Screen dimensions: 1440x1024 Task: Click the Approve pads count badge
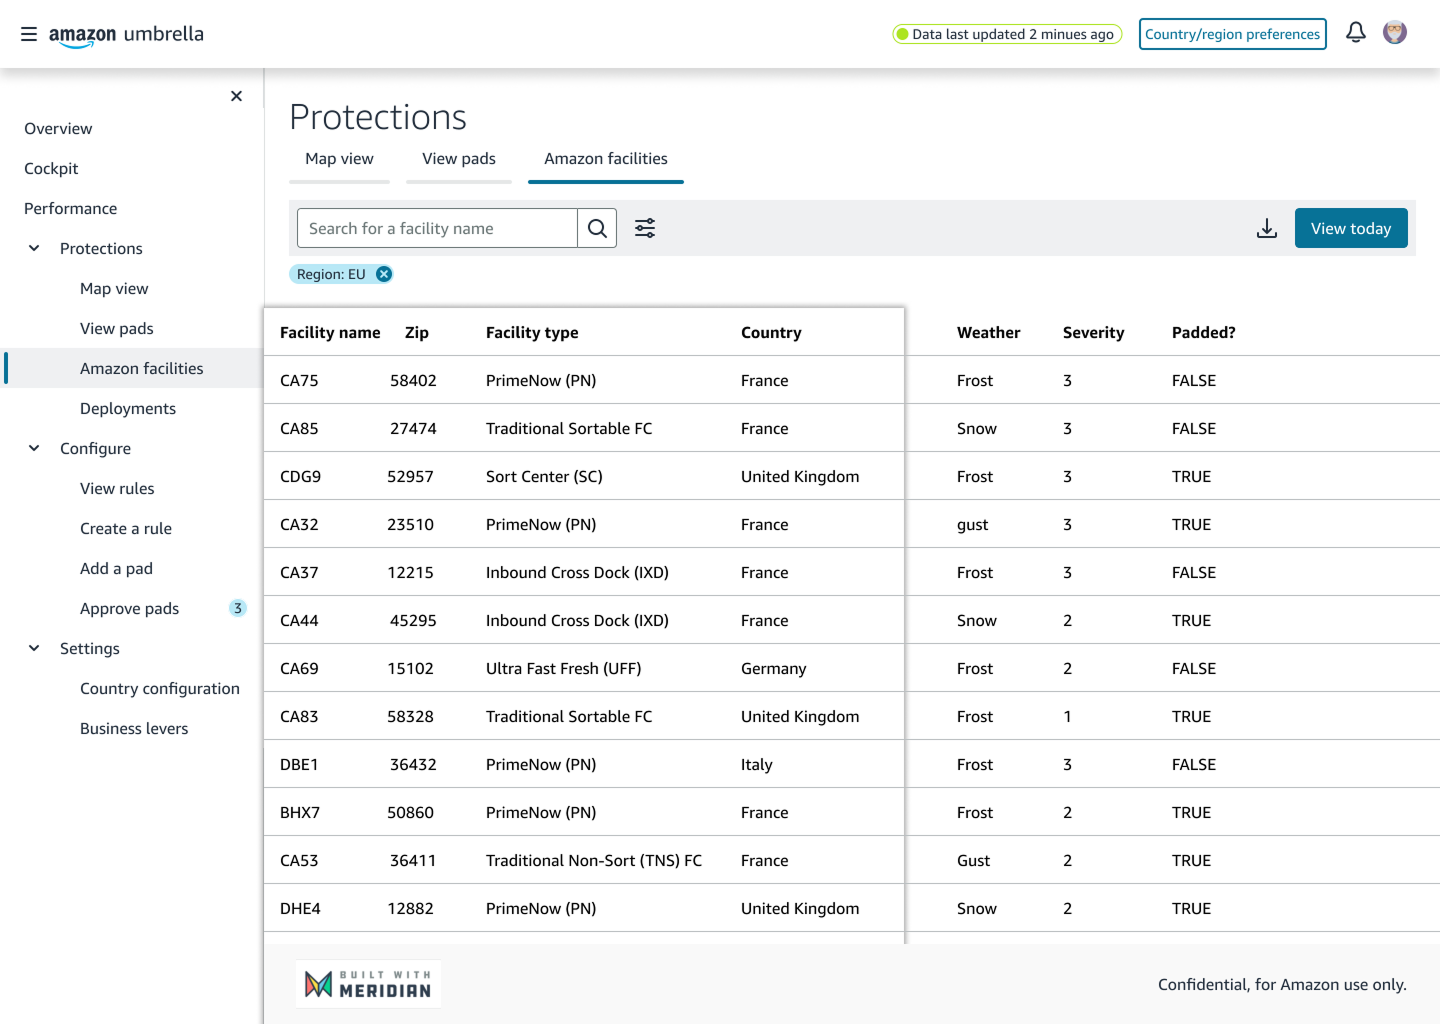(238, 608)
